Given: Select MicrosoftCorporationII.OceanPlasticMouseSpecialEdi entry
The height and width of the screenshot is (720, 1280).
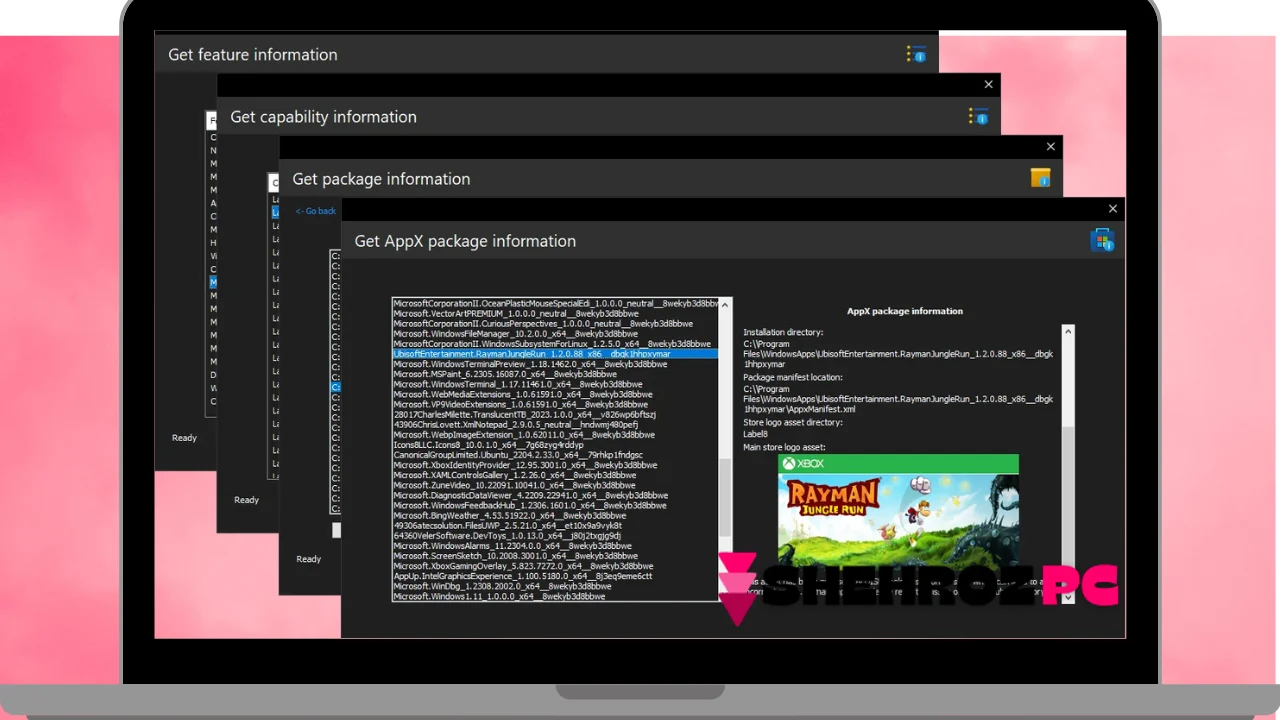Looking at the screenshot, I should pos(555,303).
